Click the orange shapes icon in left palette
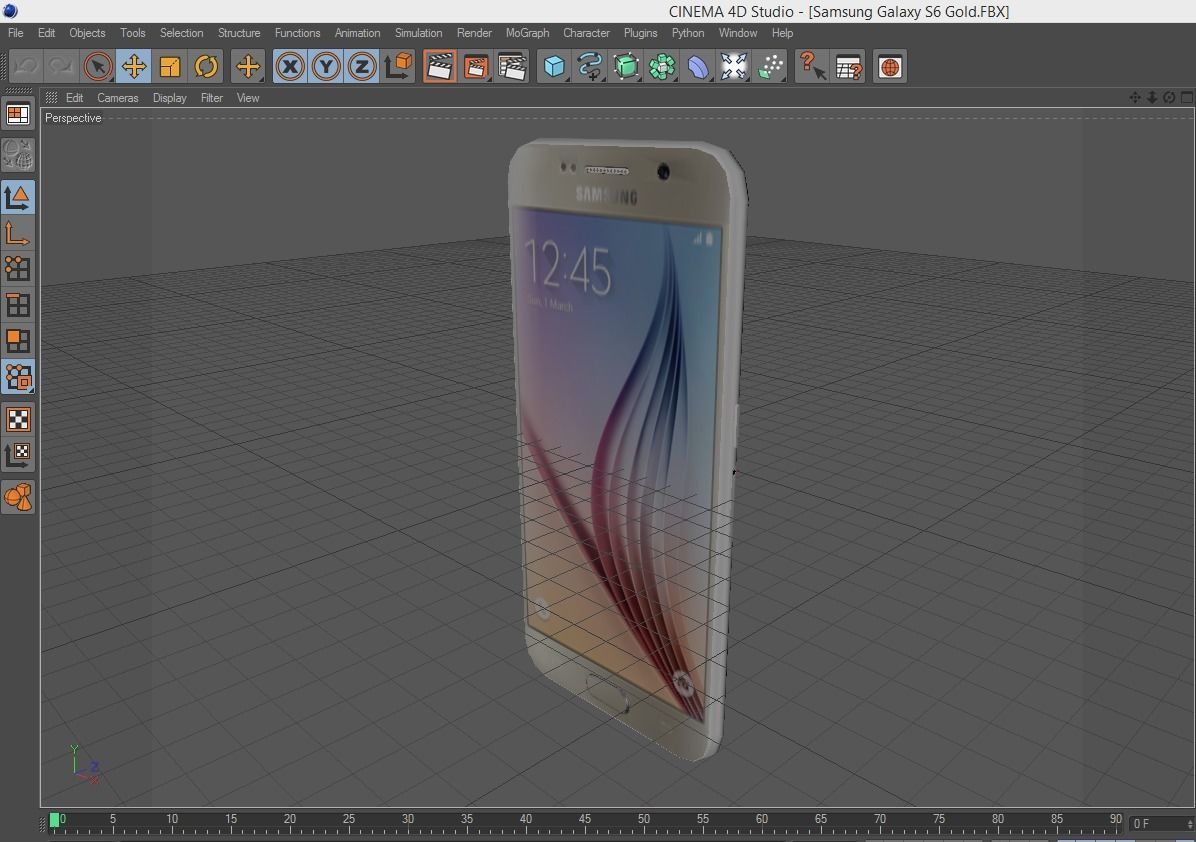Image resolution: width=1196 pixels, height=842 pixels. click(18, 497)
